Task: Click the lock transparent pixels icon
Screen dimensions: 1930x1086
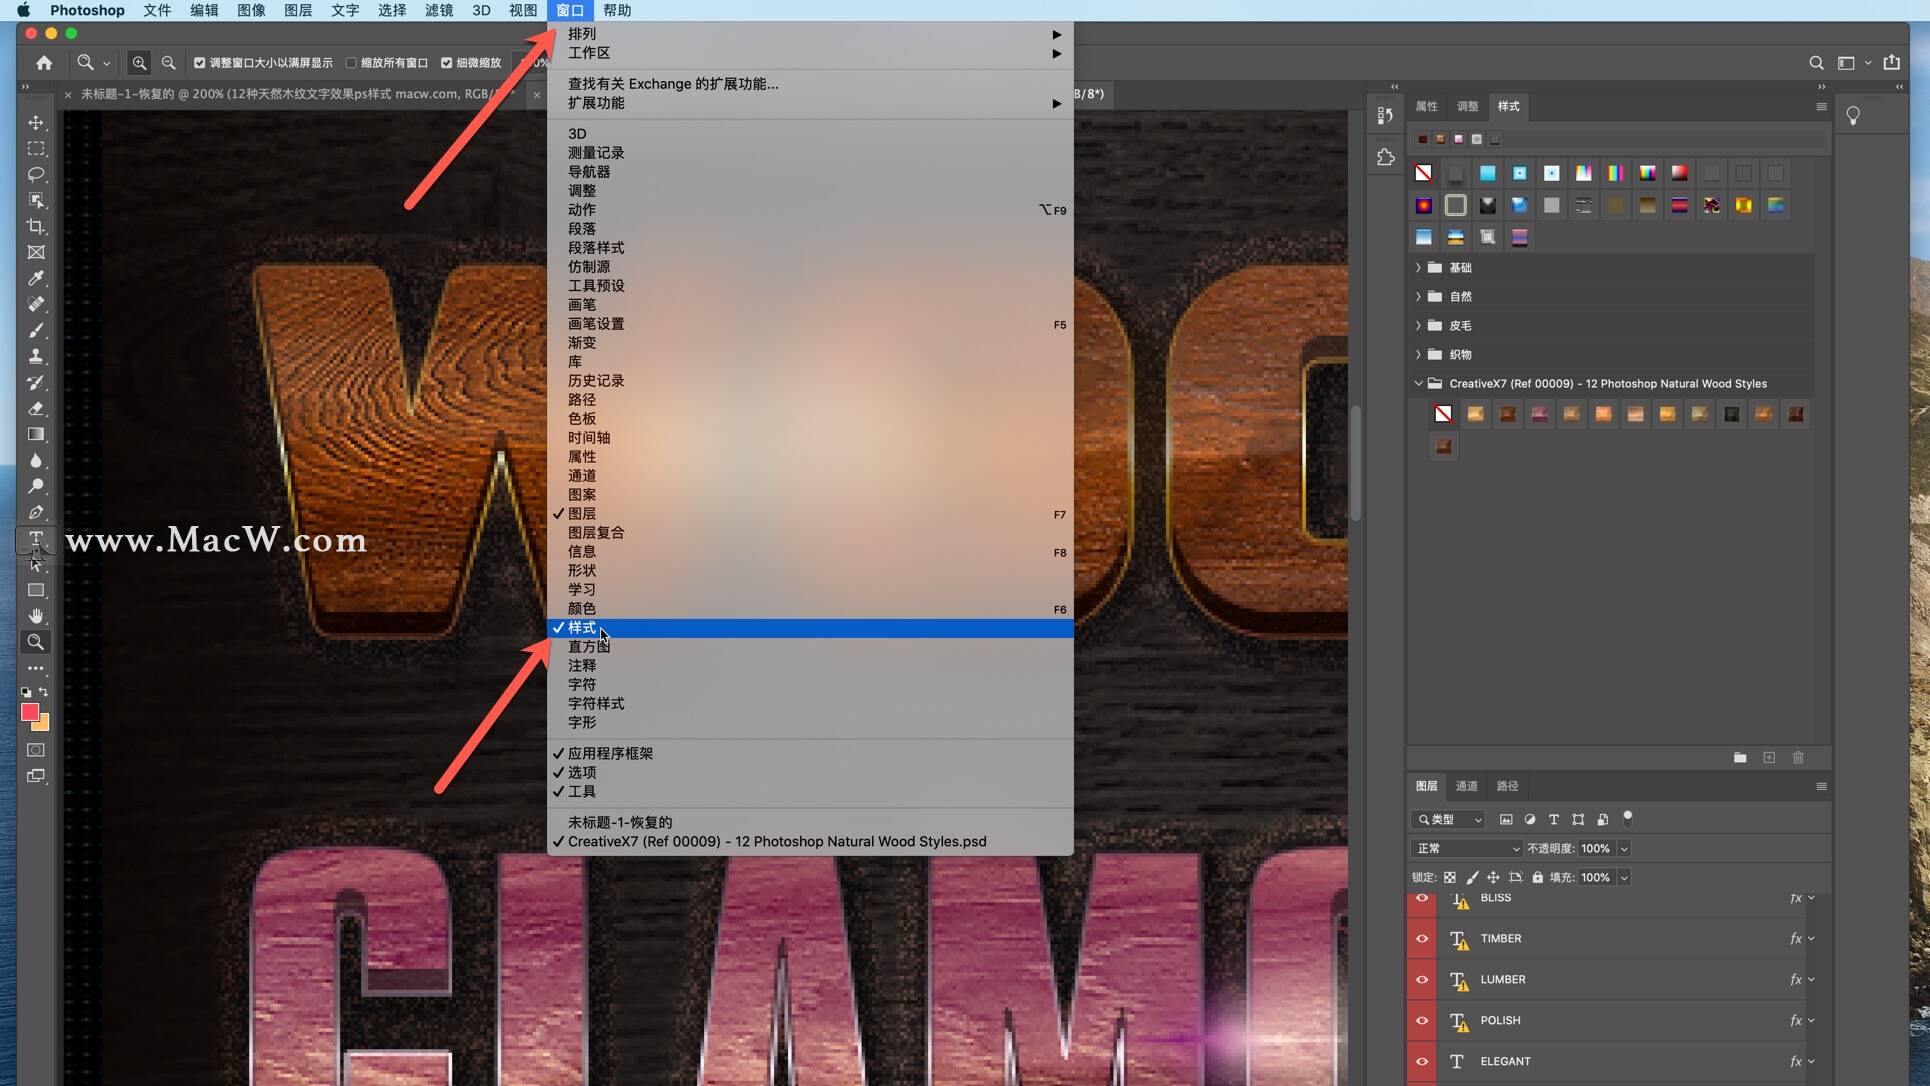Action: tap(1451, 877)
